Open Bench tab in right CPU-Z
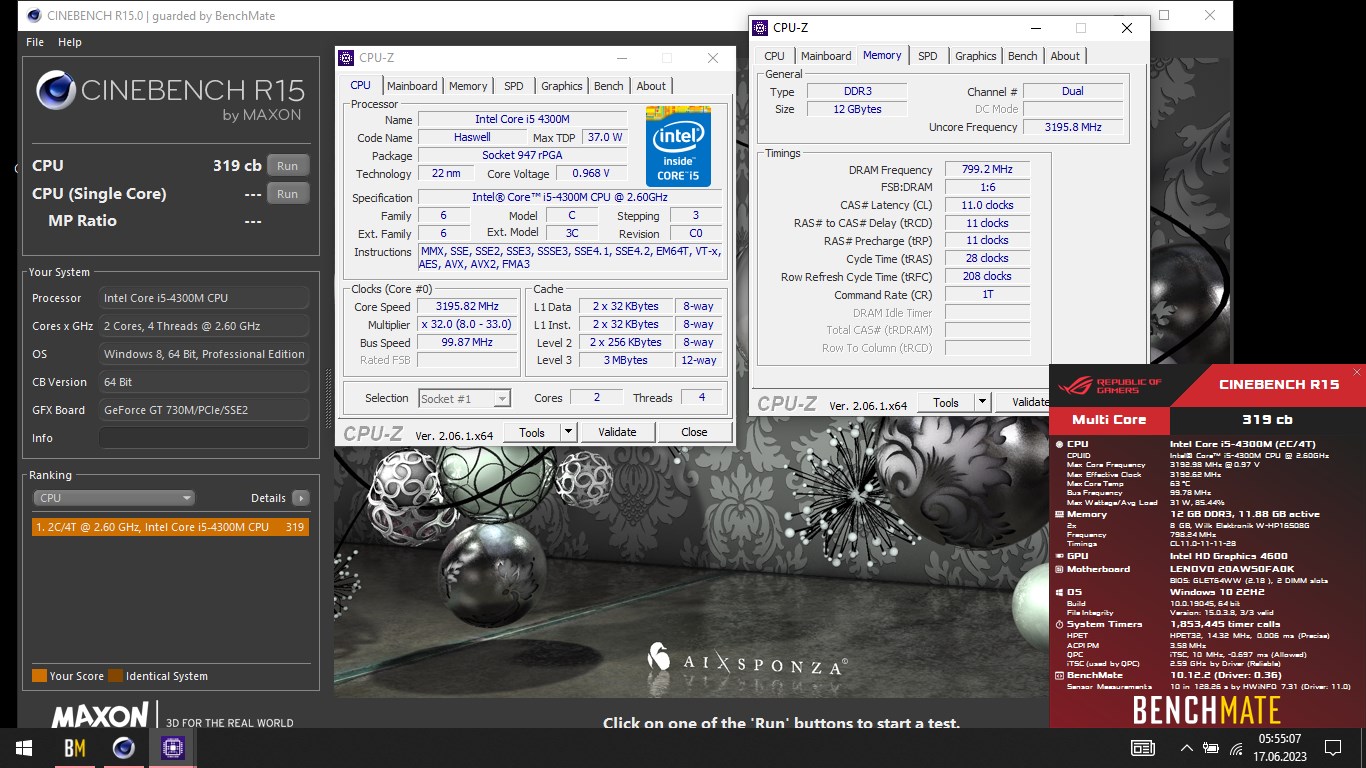The width and height of the screenshot is (1366, 768). coord(1023,56)
